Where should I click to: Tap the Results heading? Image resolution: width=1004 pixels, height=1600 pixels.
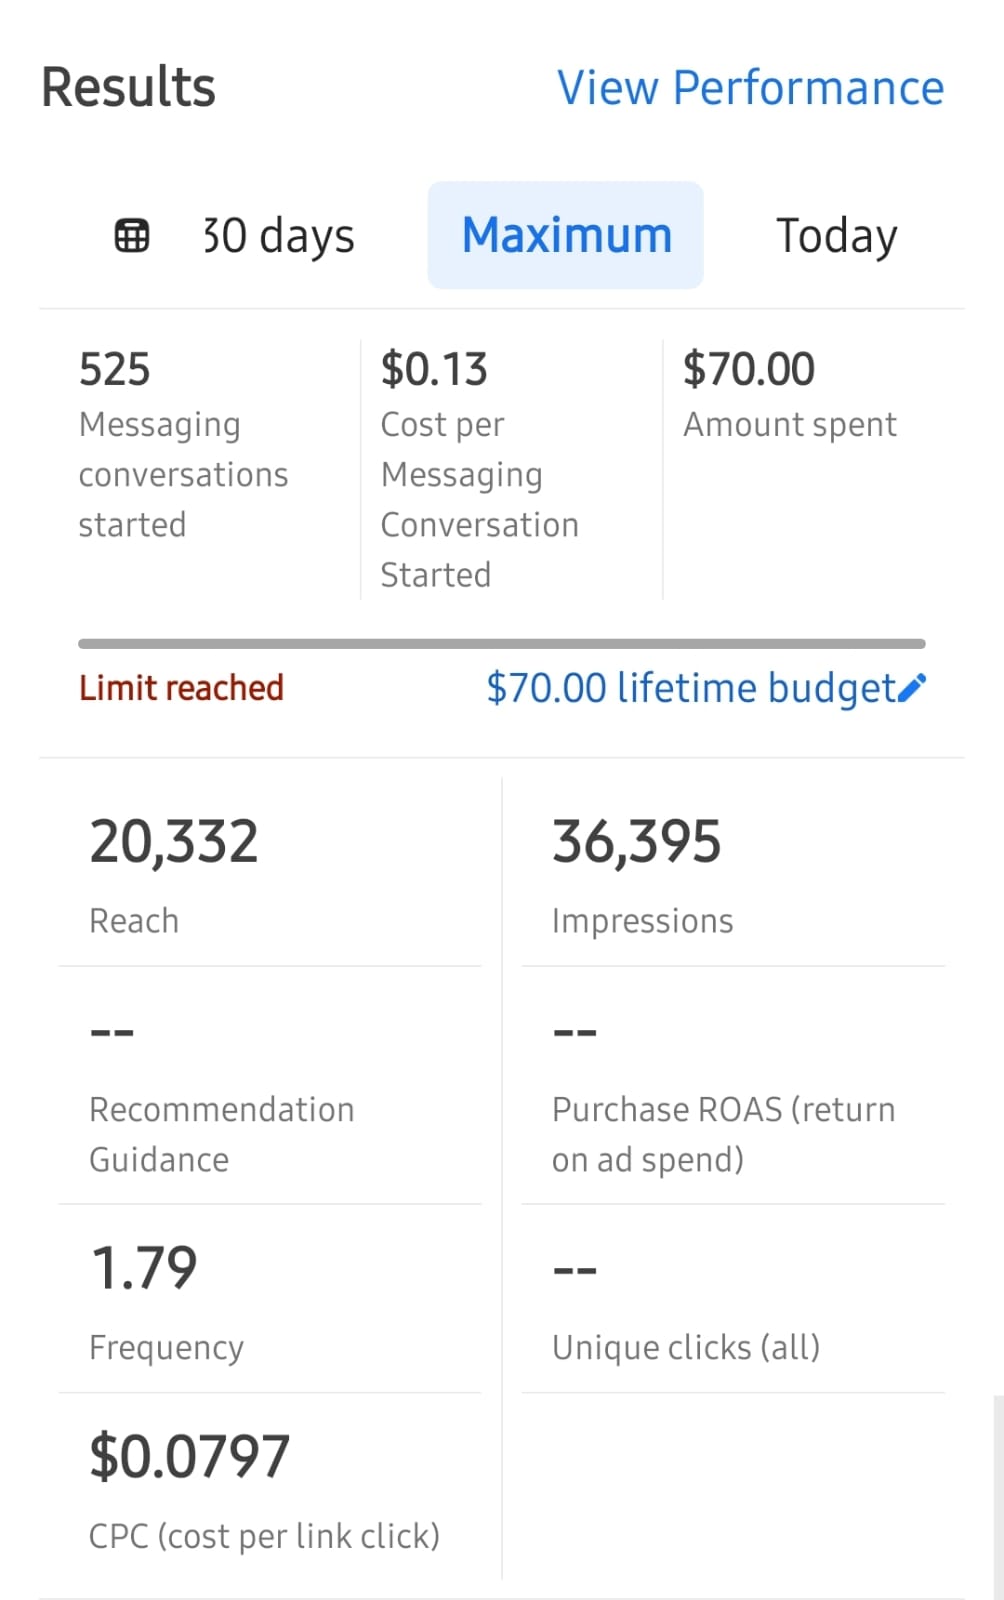(x=128, y=87)
